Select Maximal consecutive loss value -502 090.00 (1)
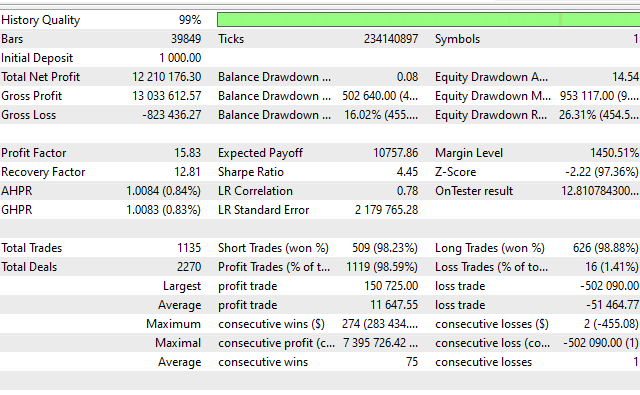This screenshot has width=640, height=395. (601, 343)
